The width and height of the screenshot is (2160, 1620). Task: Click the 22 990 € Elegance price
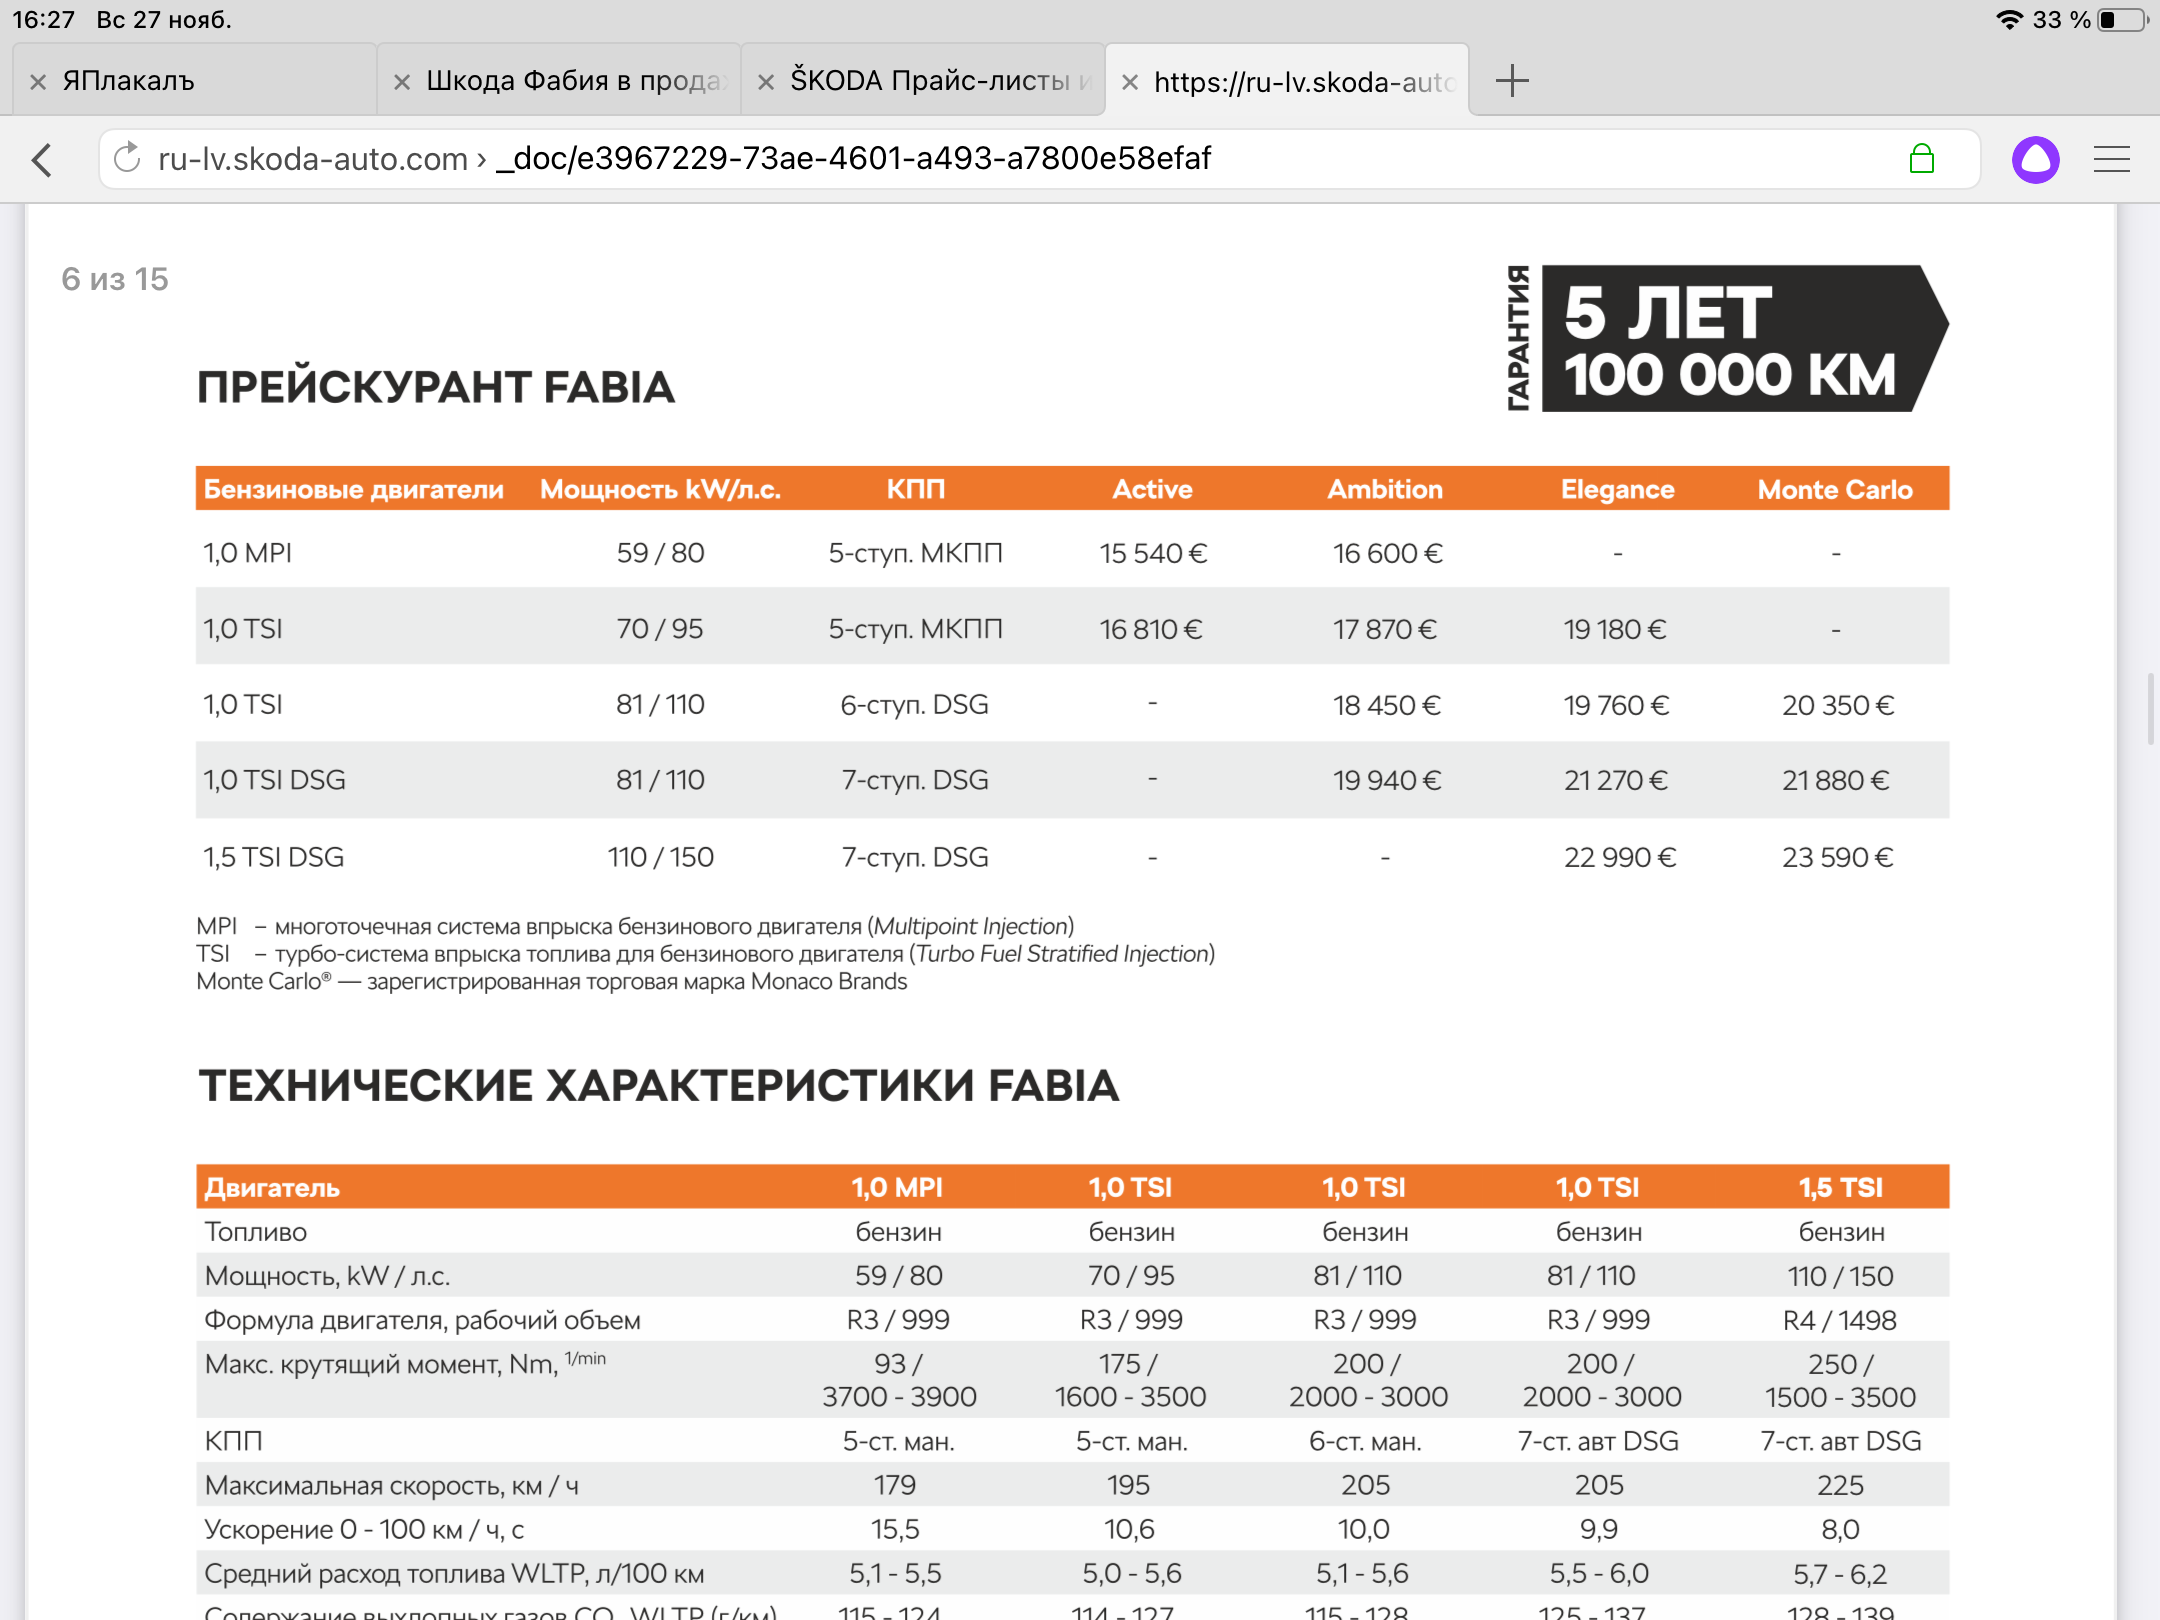(1620, 857)
